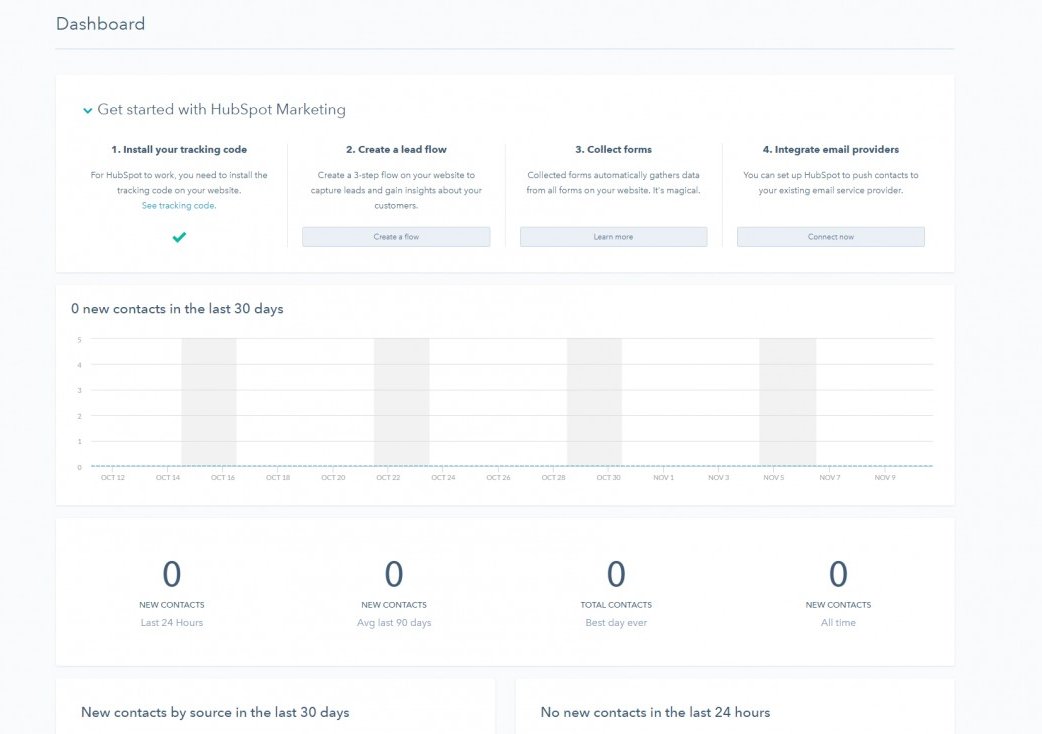Click '4. Integrate email providers' heading
This screenshot has height=734, width=1042.
click(x=831, y=149)
